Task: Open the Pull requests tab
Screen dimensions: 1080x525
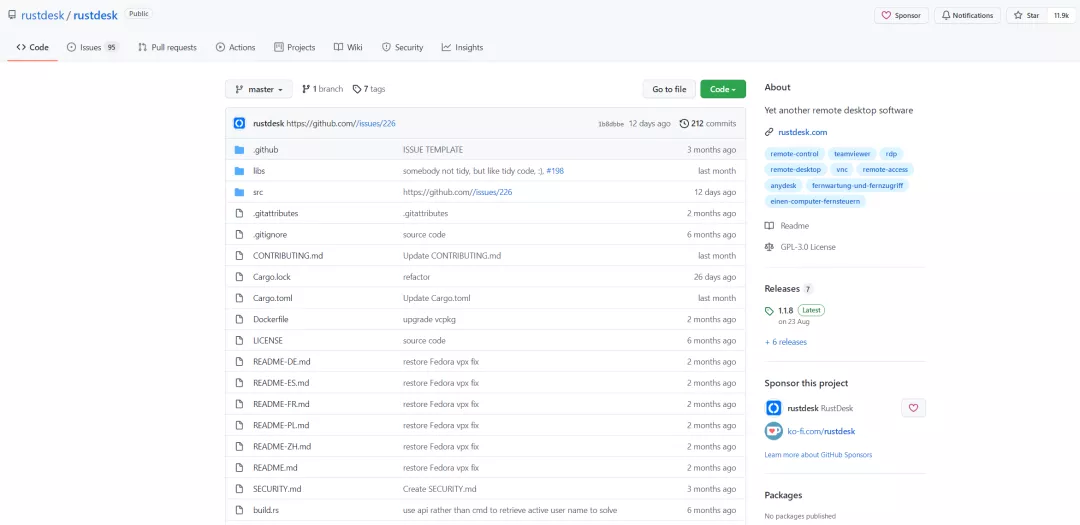Action: point(167,48)
